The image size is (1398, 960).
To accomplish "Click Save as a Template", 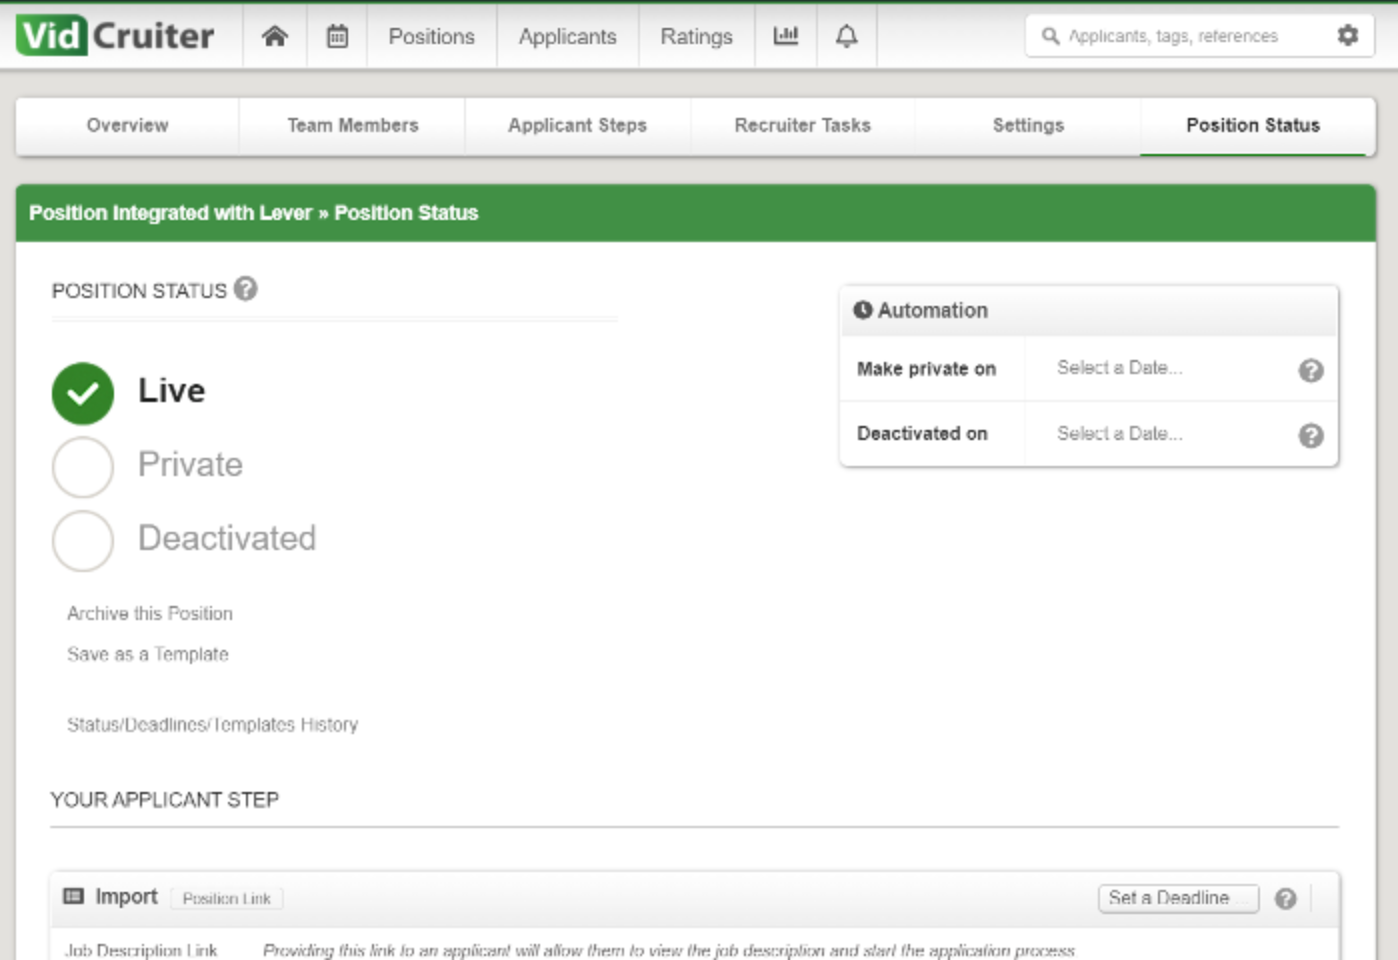I will 147,654.
